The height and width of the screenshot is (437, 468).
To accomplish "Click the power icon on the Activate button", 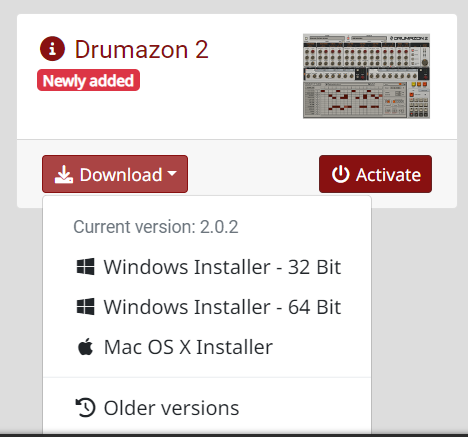I will click(x=341, y=174).
